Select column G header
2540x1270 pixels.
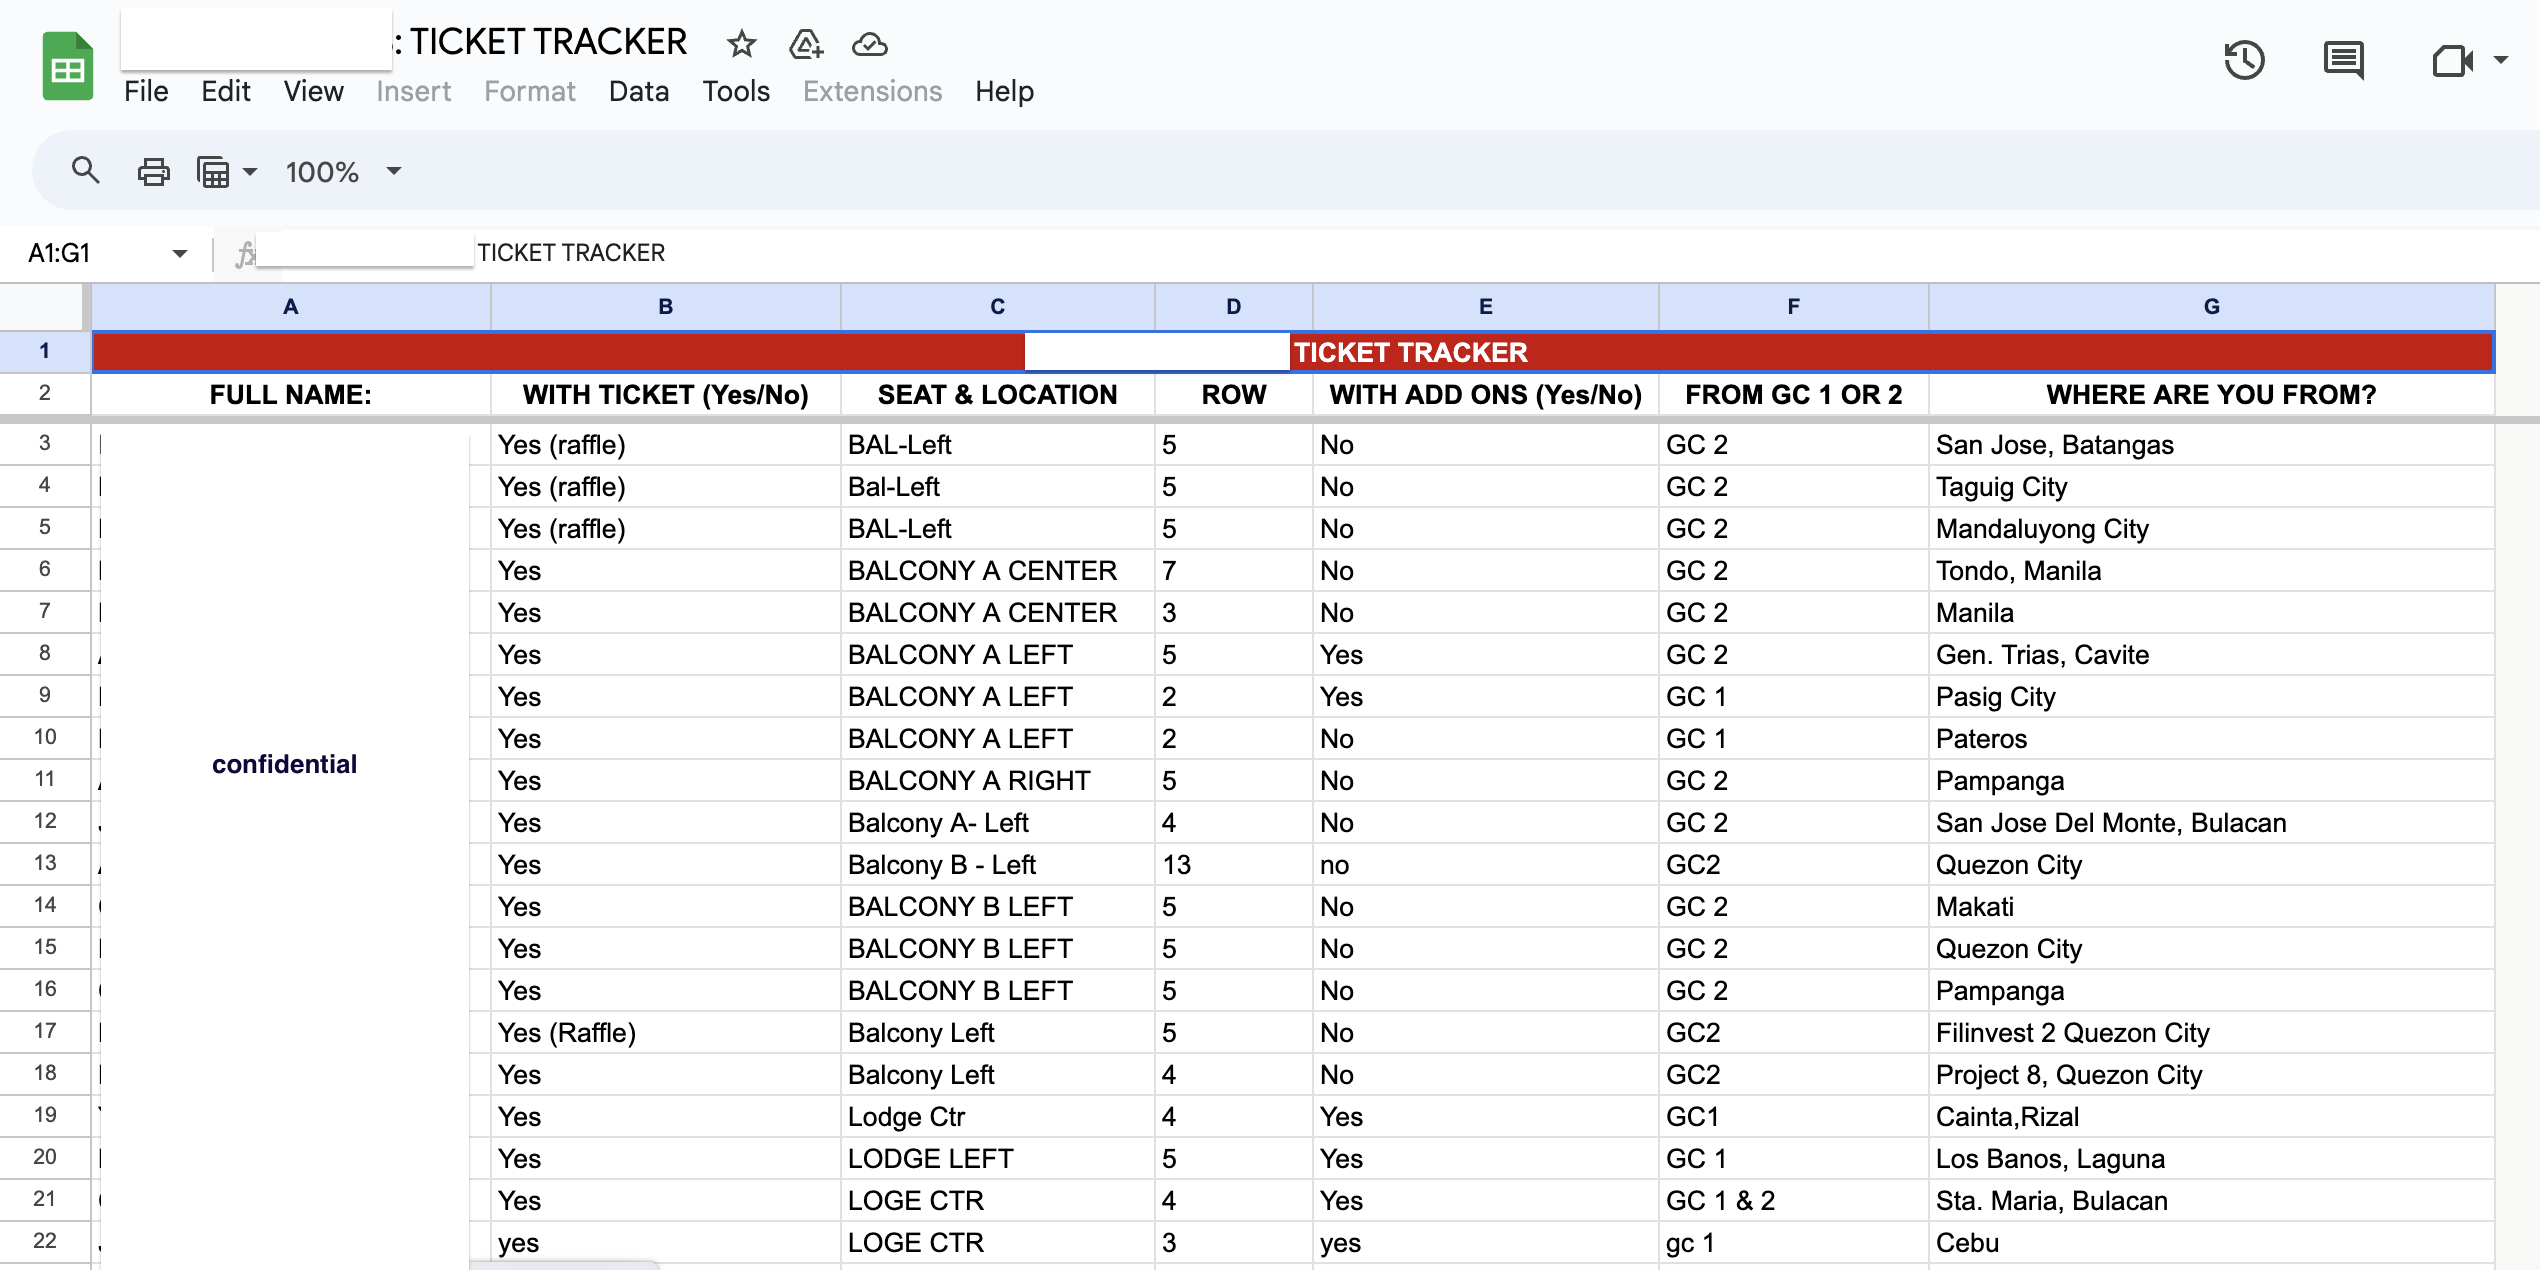pos(2212,307)
